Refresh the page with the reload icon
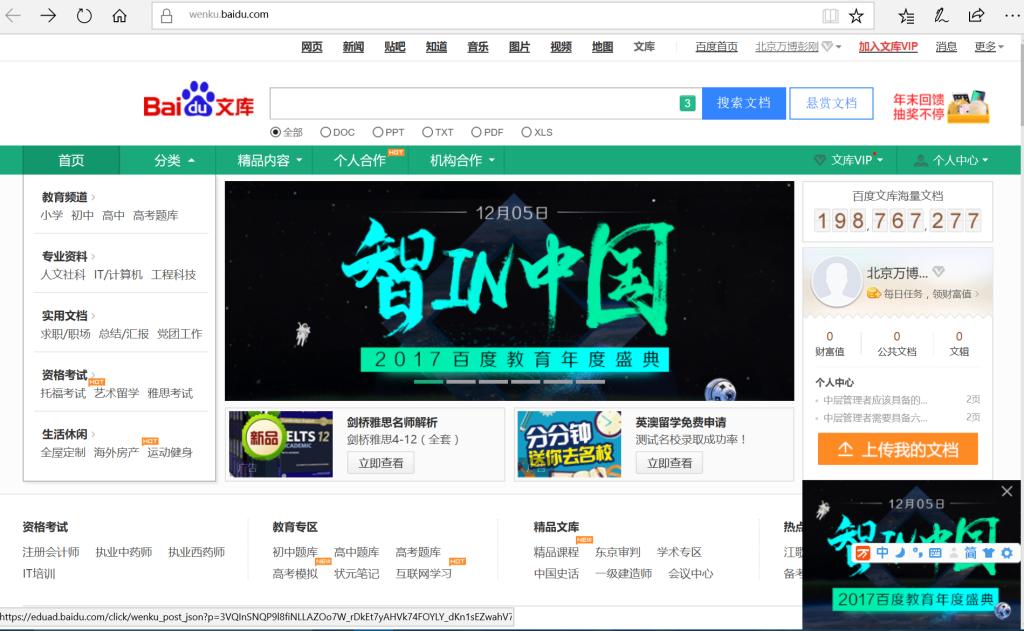This screenshot has height=631, width=1024. 84,15
